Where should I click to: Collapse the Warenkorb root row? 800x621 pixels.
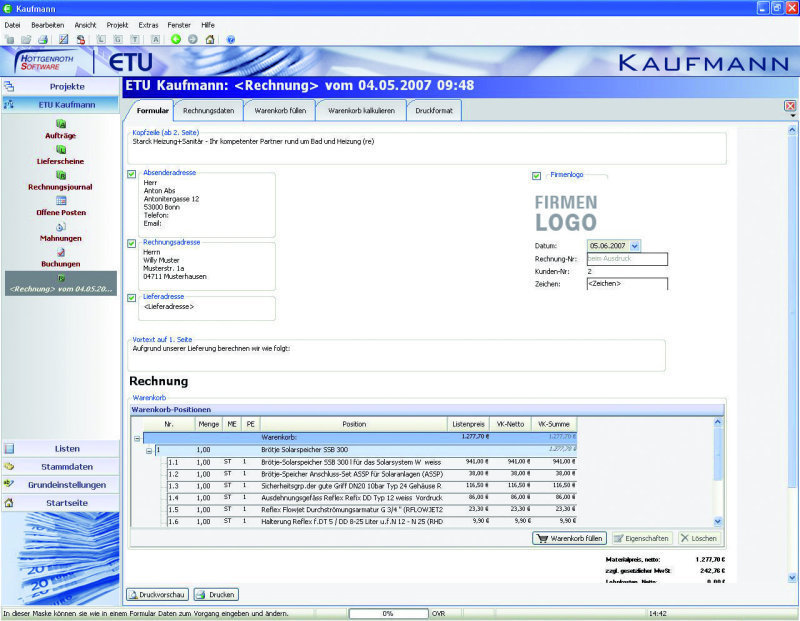point(137,438)
